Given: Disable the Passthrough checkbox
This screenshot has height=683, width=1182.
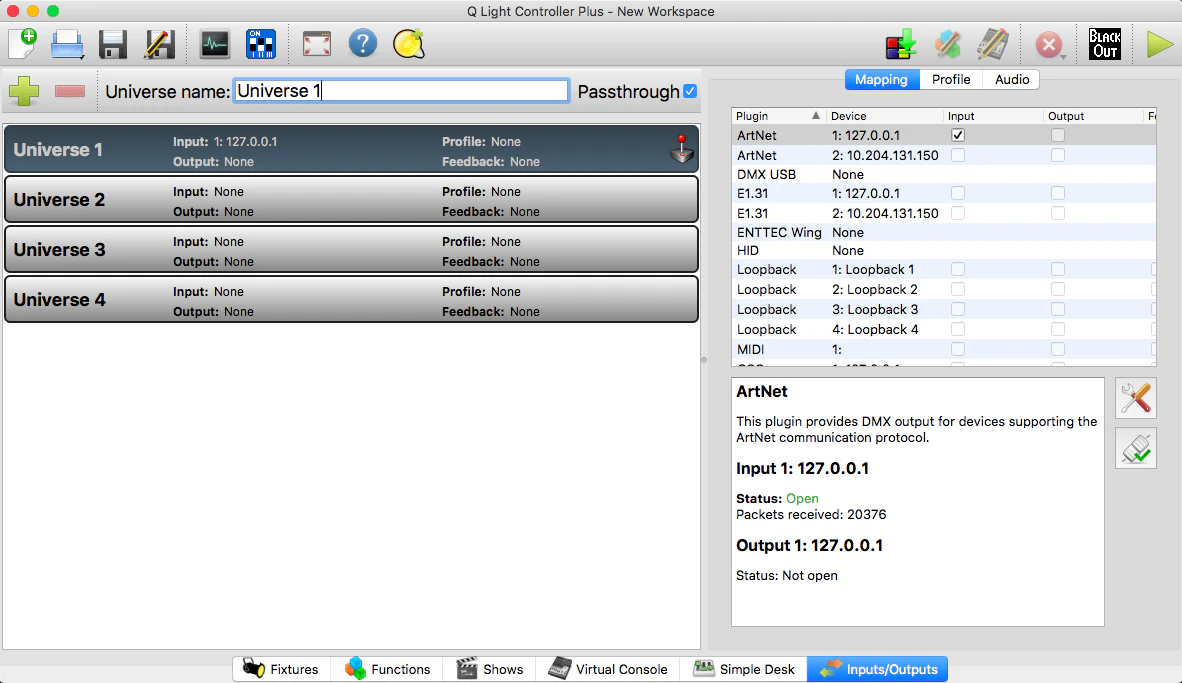Looking at the screenshot, I should (690, 91).
